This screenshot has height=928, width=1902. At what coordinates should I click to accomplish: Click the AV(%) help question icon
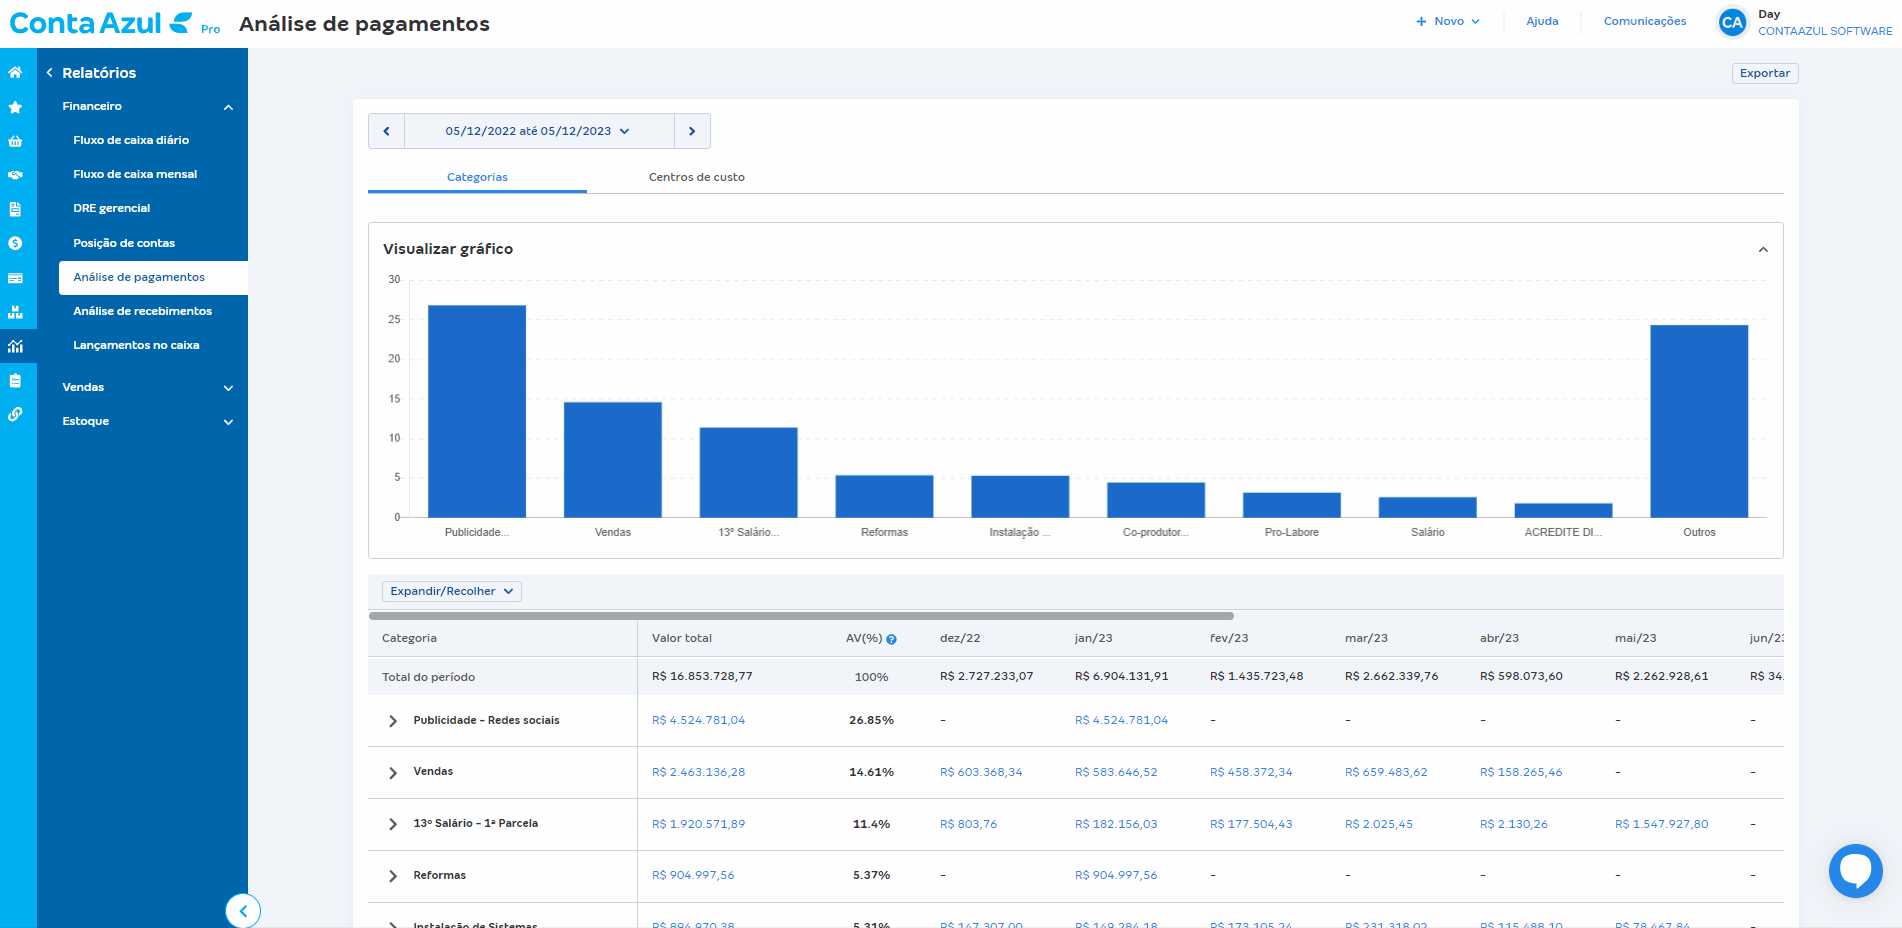point(891,639)
